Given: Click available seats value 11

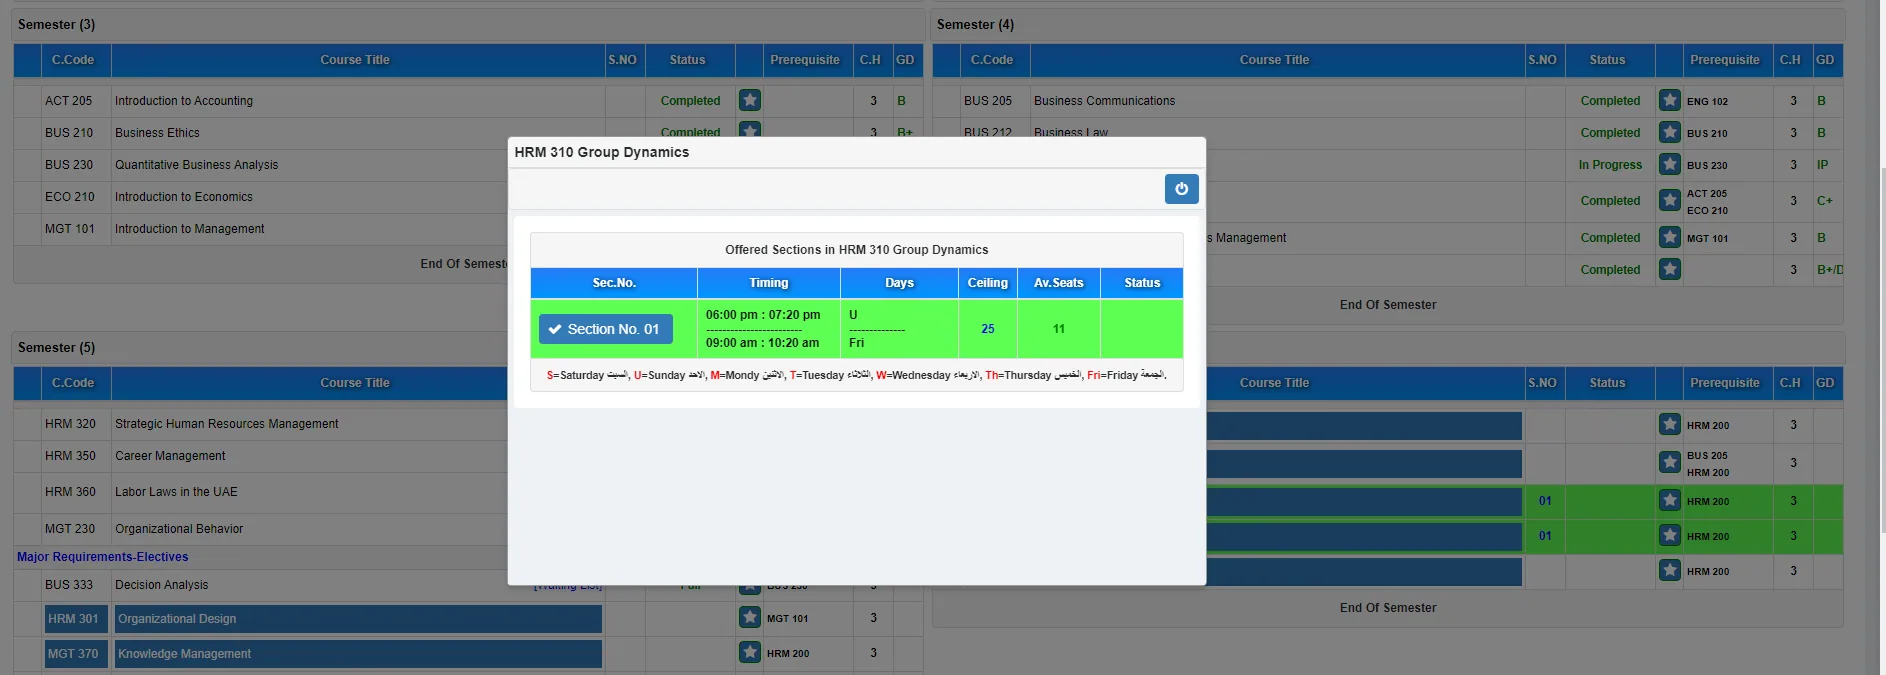Looking at the screenshot, I should [x=1059, y=329].
